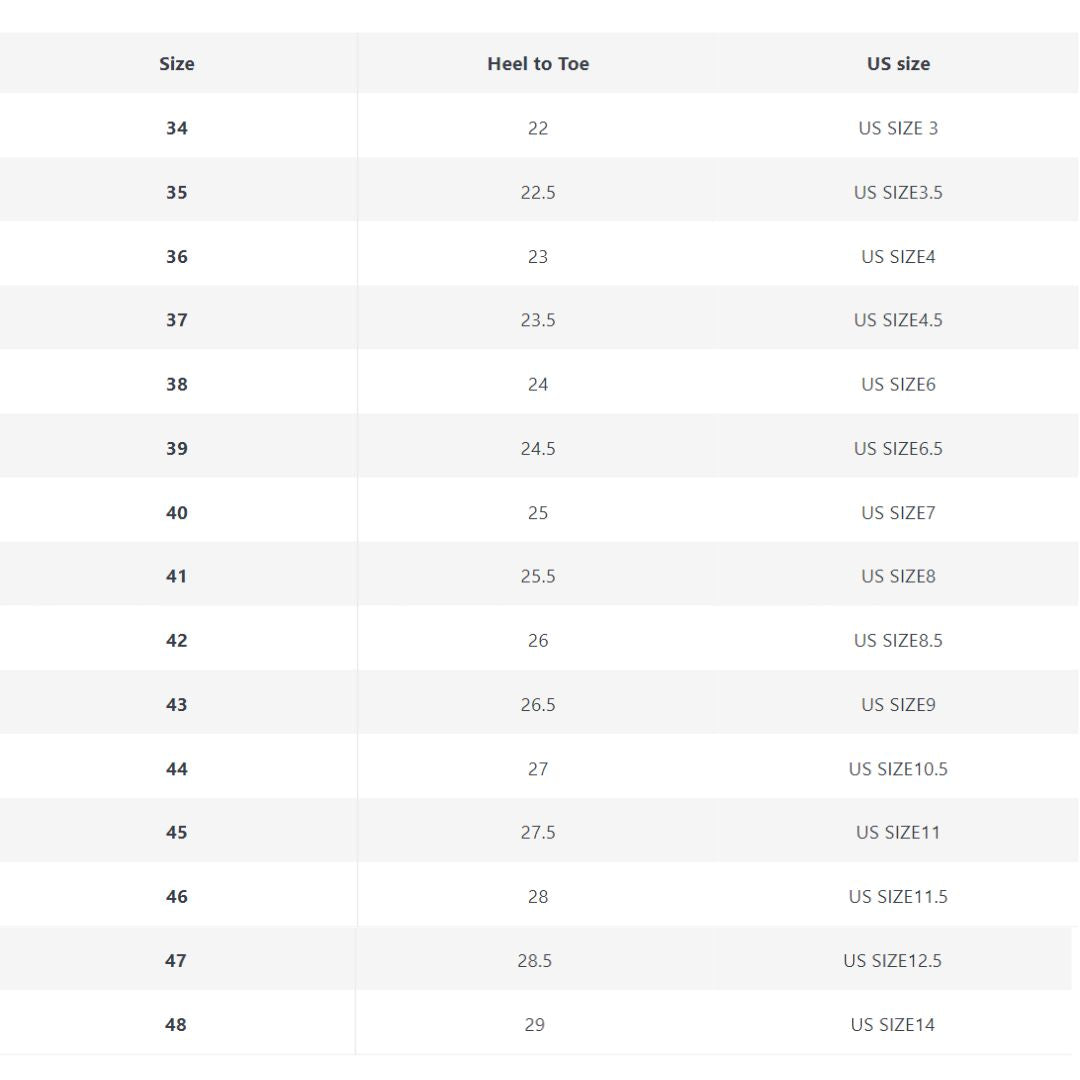Select the size 34 cell
Viewport: 1080px width, 1080px height.
[177, 128]
